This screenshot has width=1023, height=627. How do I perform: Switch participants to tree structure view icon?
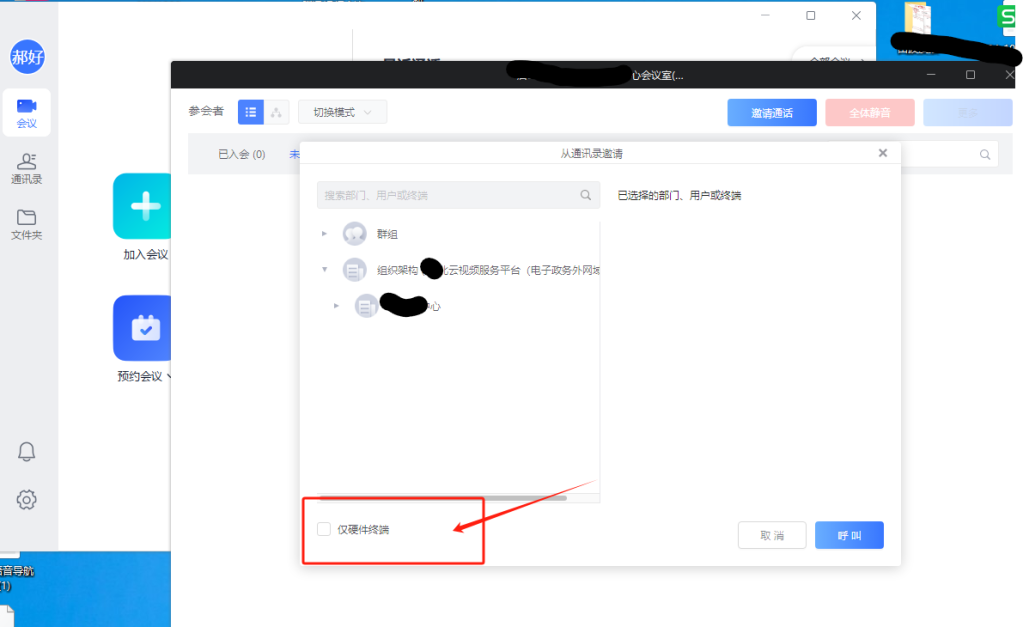click(x=277, y=112)
